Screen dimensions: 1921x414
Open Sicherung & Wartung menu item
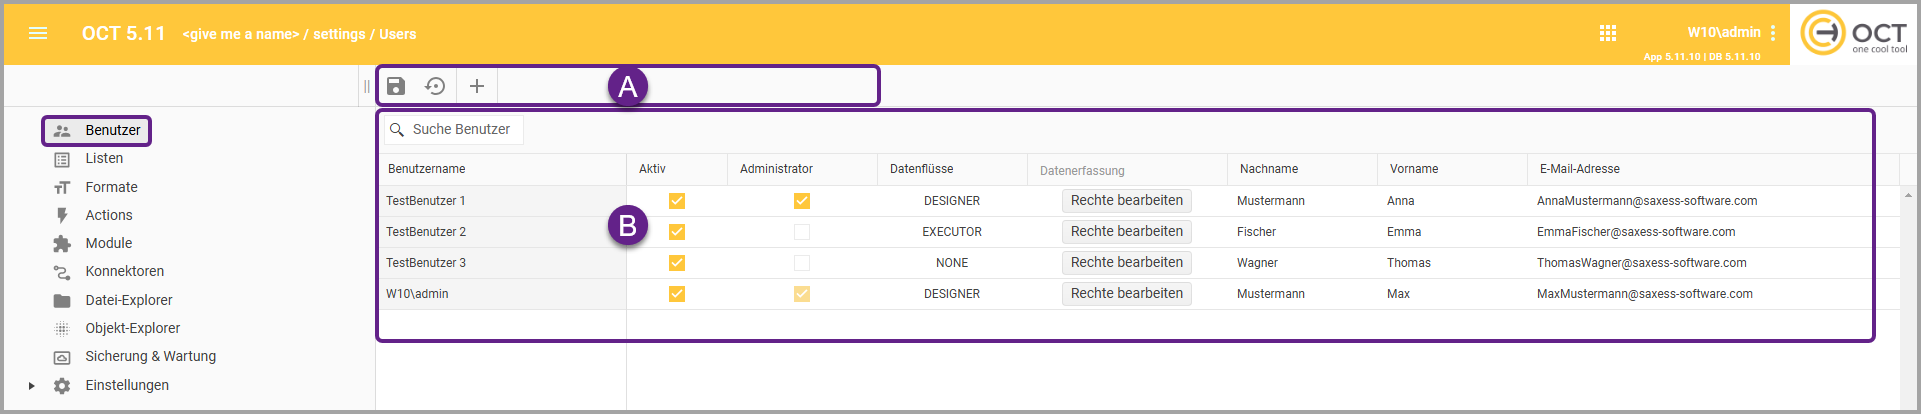click(150, 356)
